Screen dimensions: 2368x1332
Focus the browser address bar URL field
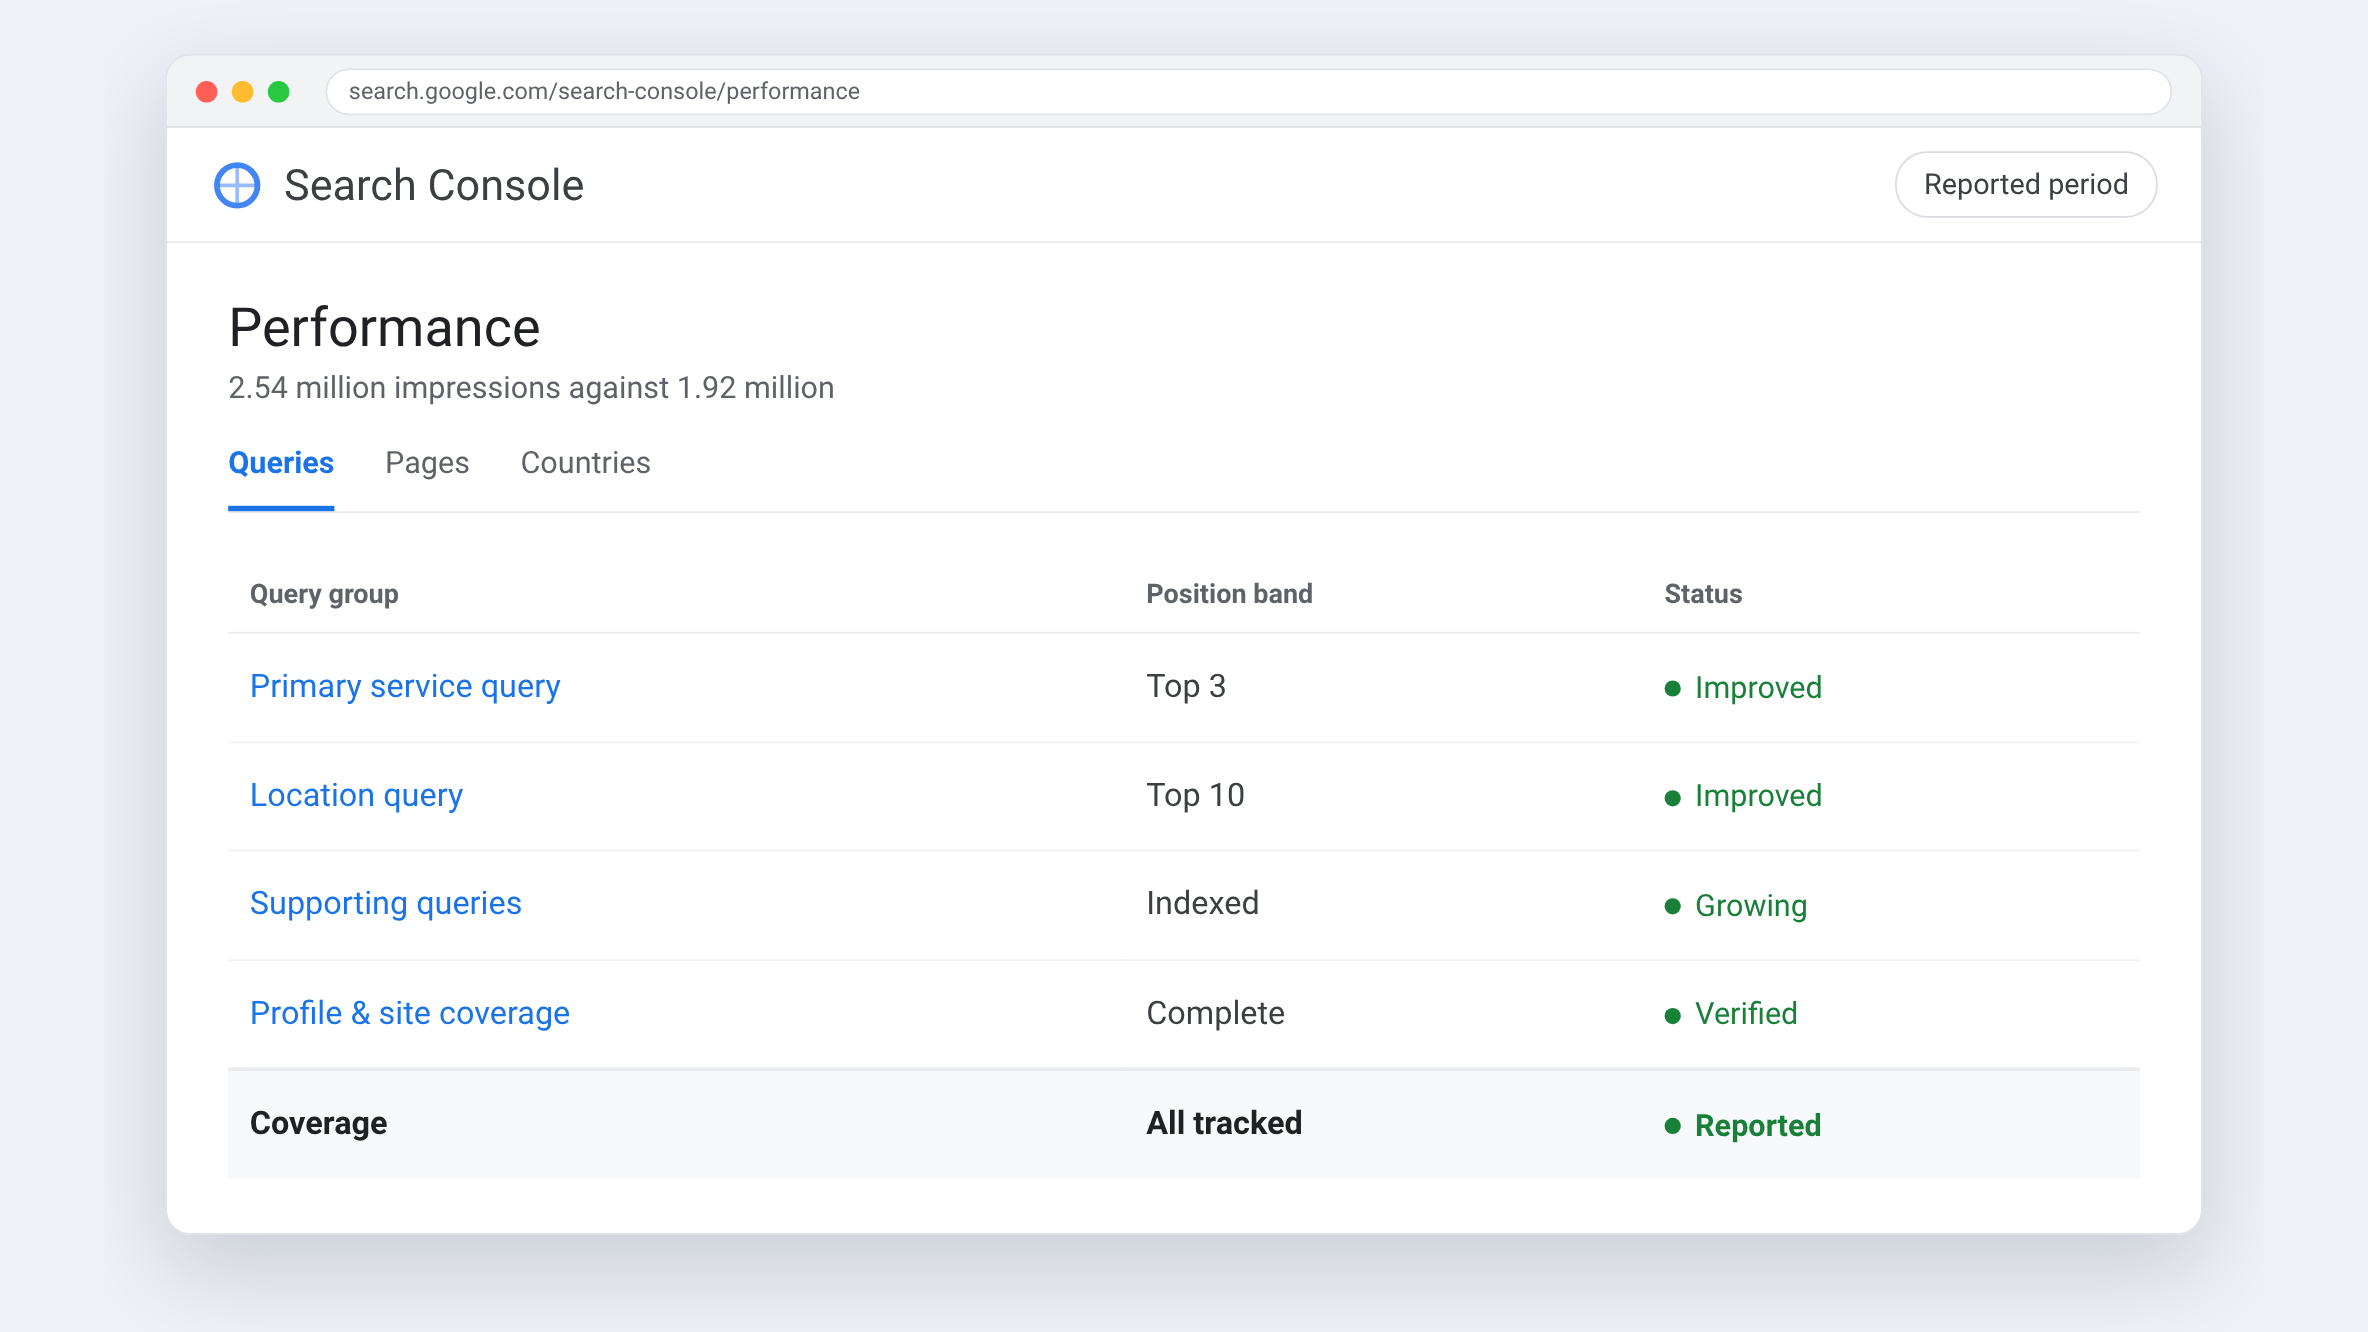coord(1248,92)
